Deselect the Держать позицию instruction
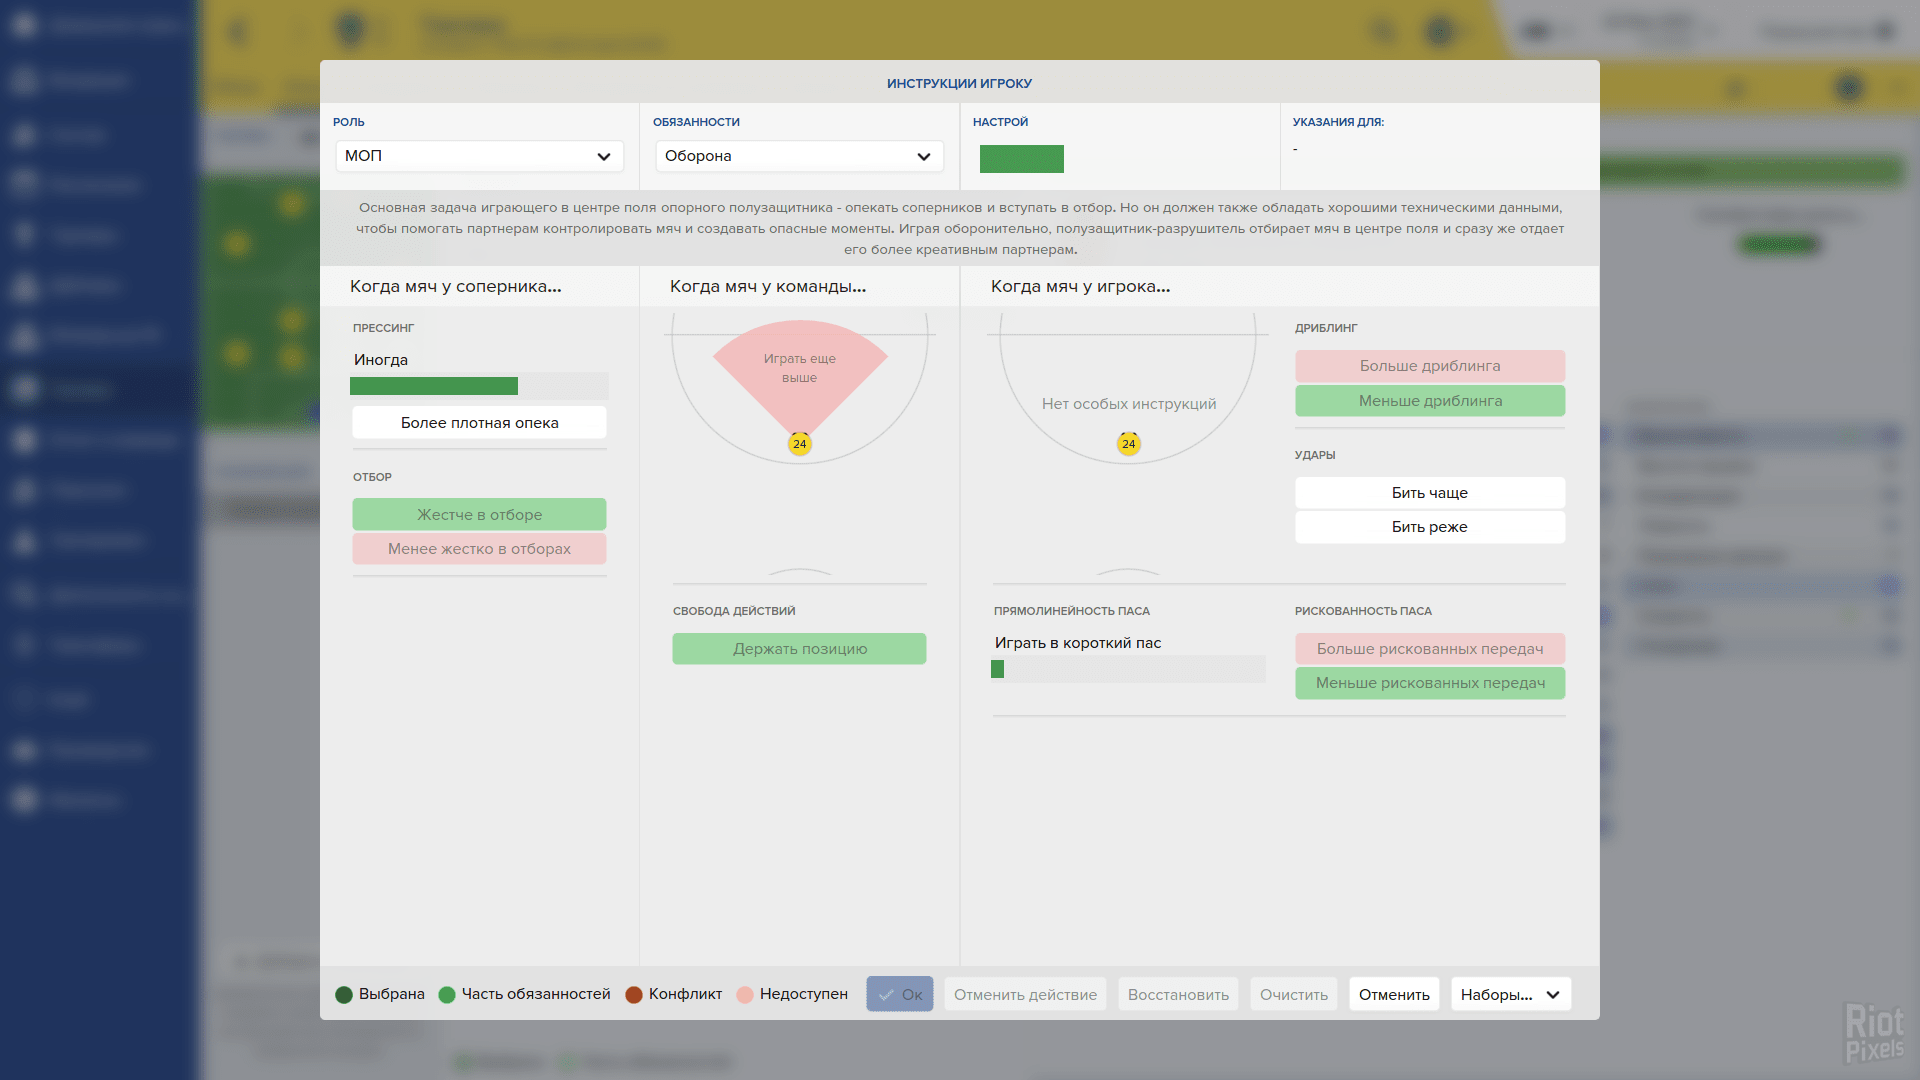The image size is (1920, 1080). pos(799,648)
